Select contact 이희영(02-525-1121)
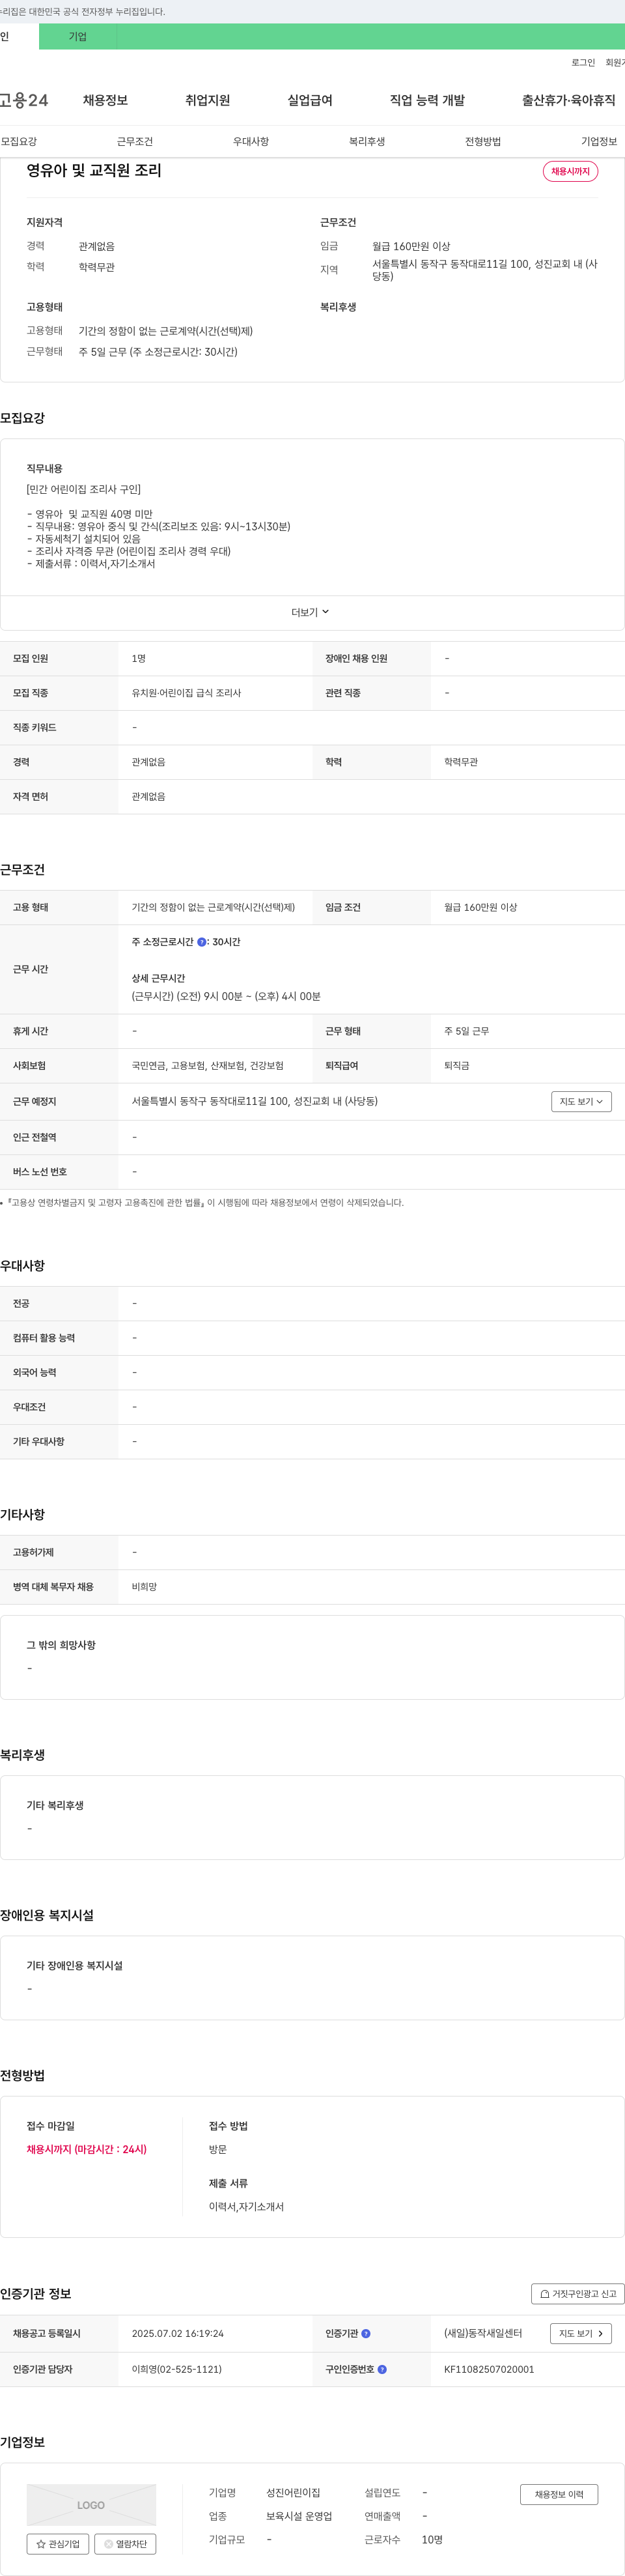Viewport: 625px width, 2576px height. 177,2369
